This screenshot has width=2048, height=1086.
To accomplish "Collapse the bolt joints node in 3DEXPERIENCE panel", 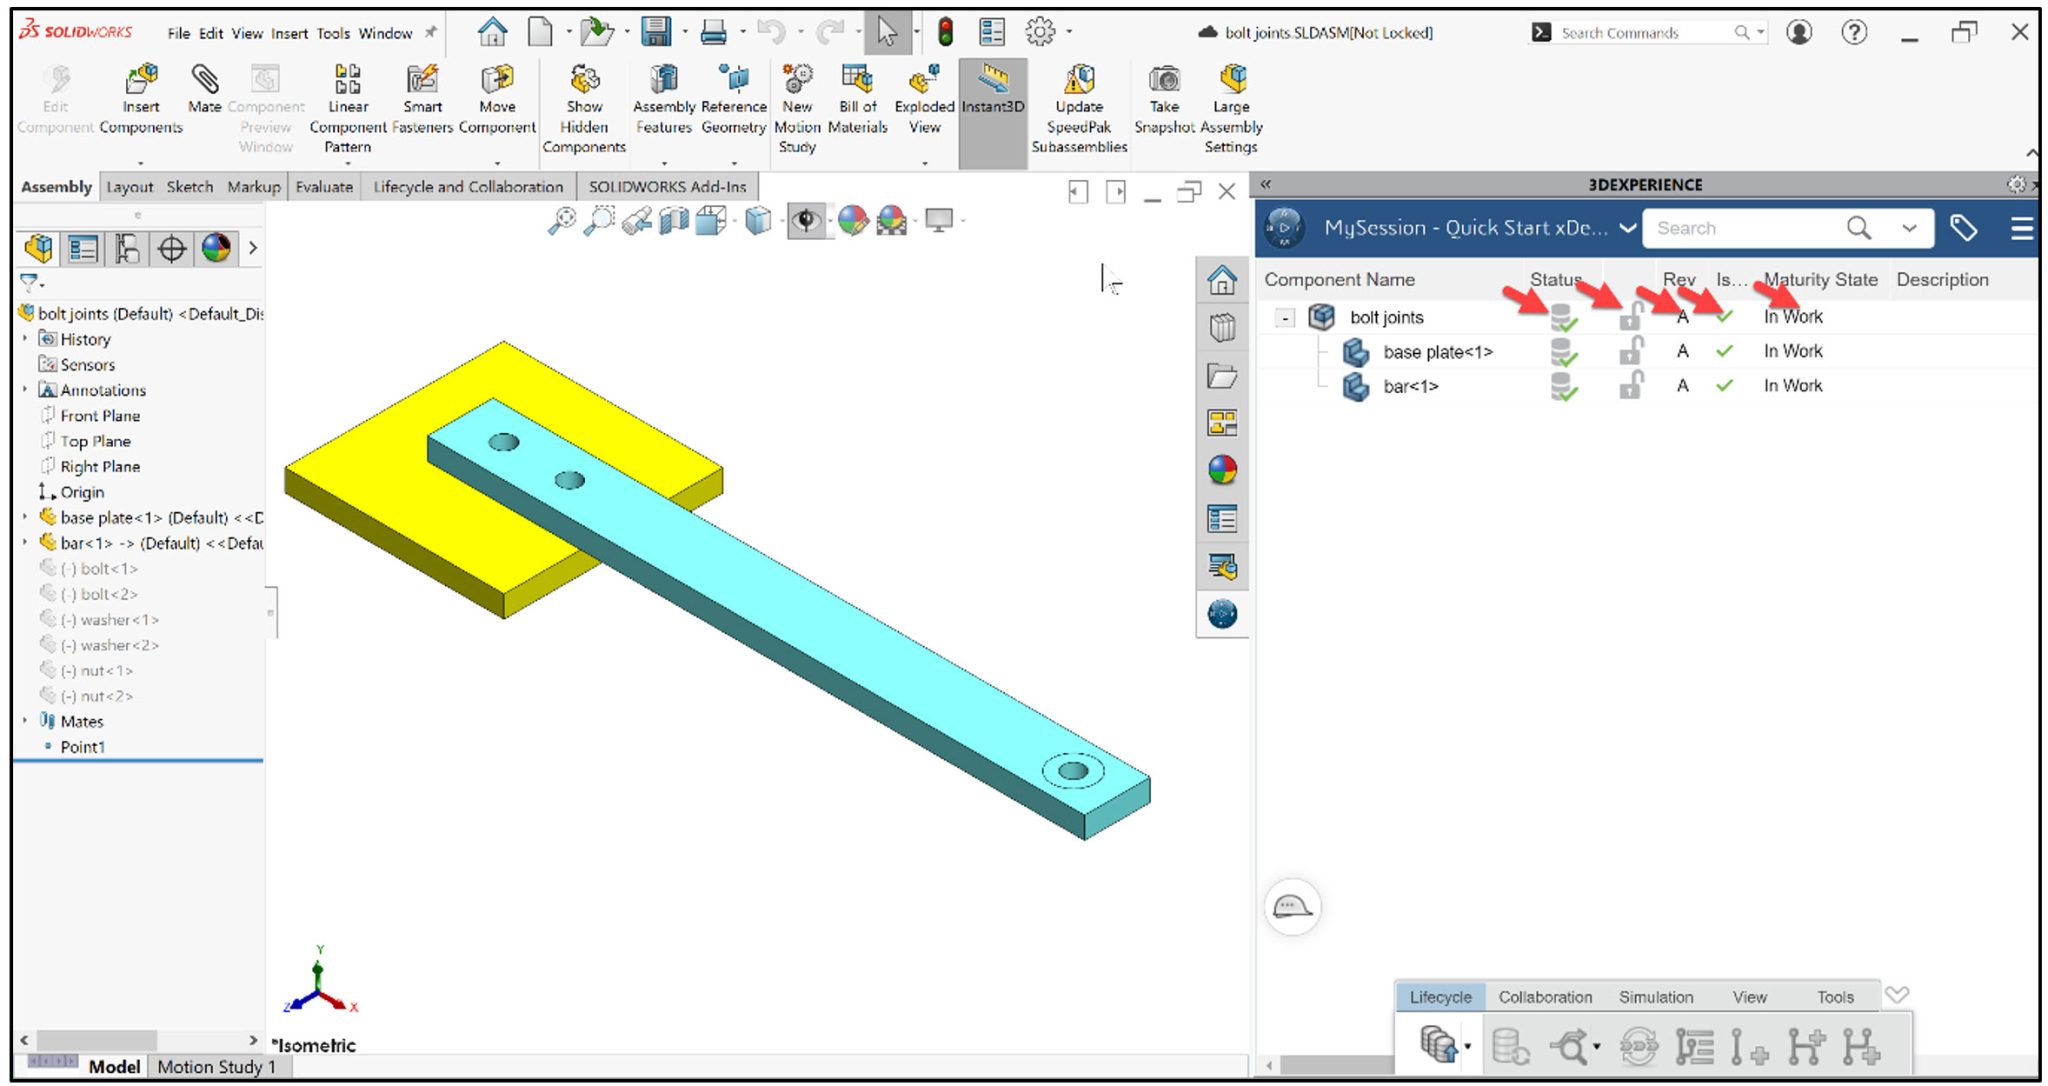I will click(x=1286, y=316).
